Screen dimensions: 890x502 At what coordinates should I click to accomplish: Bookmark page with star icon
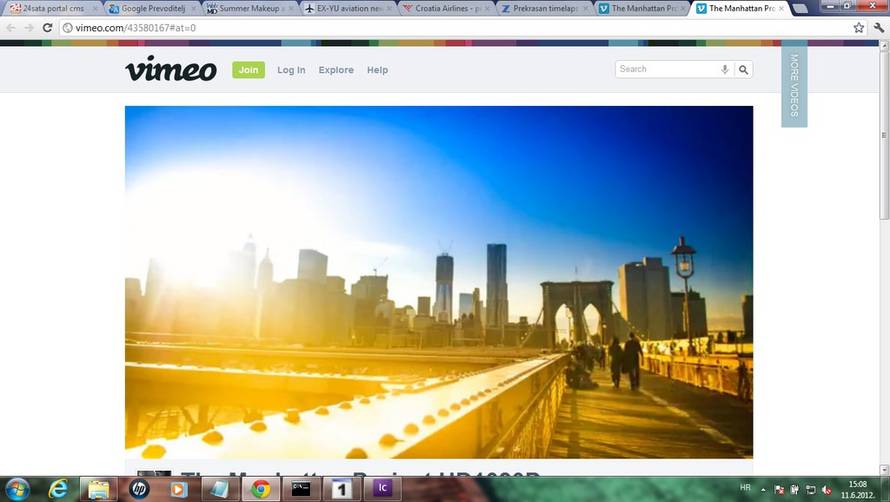click(859, 28)
